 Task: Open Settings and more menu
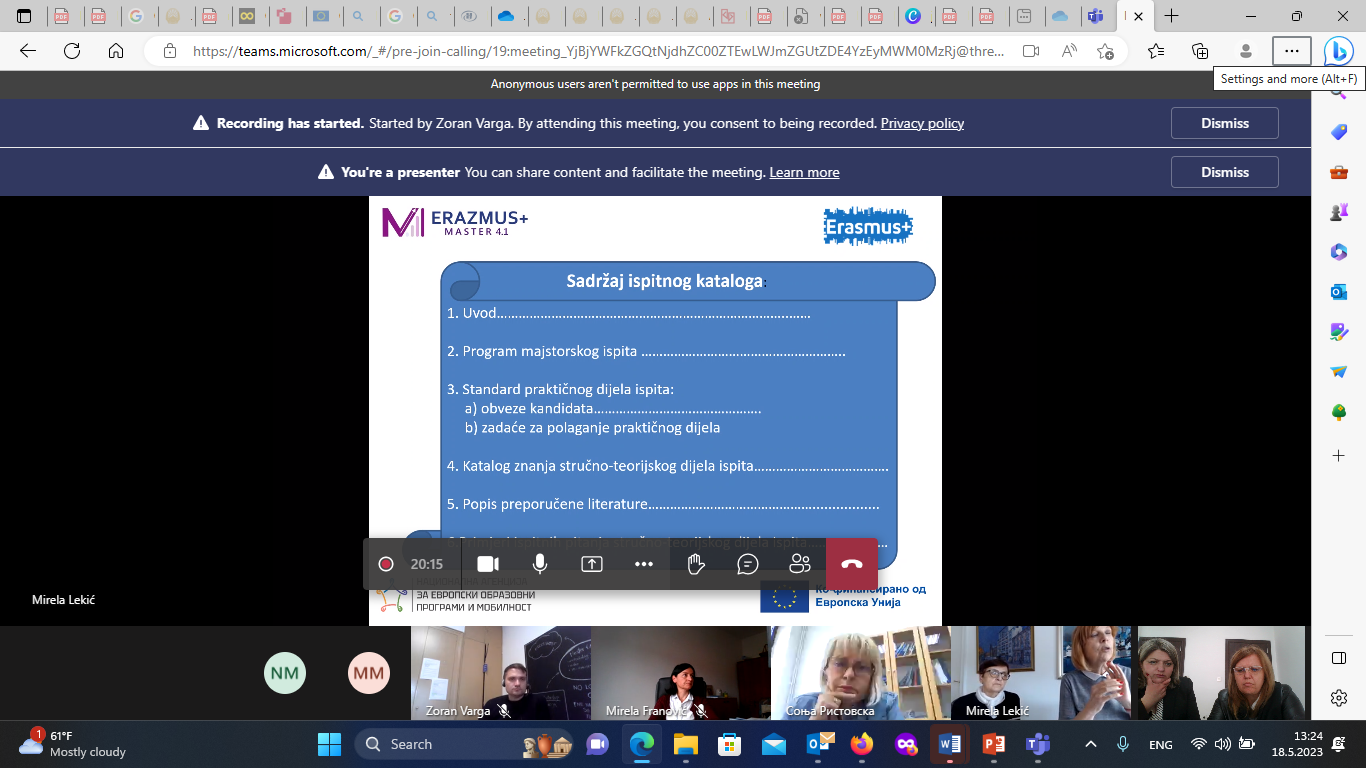point(1292,51)
